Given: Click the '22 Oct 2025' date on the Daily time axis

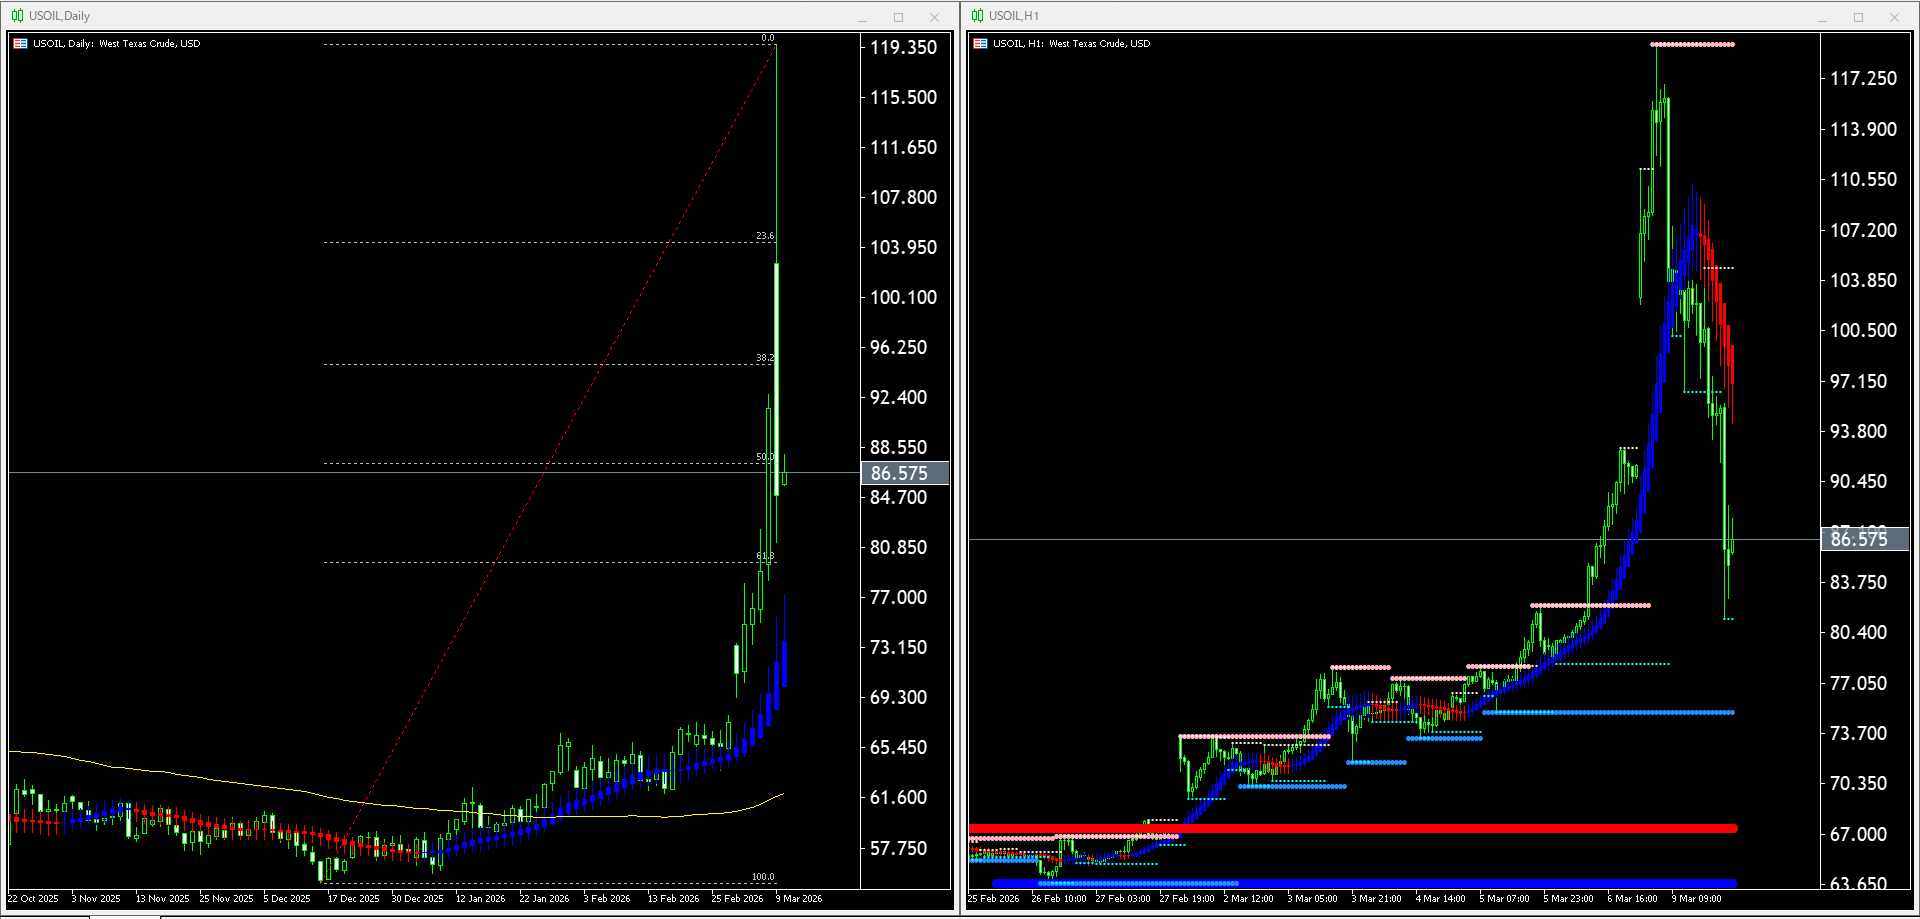Looking at the screenshot, I should click(x=34, y=899).
